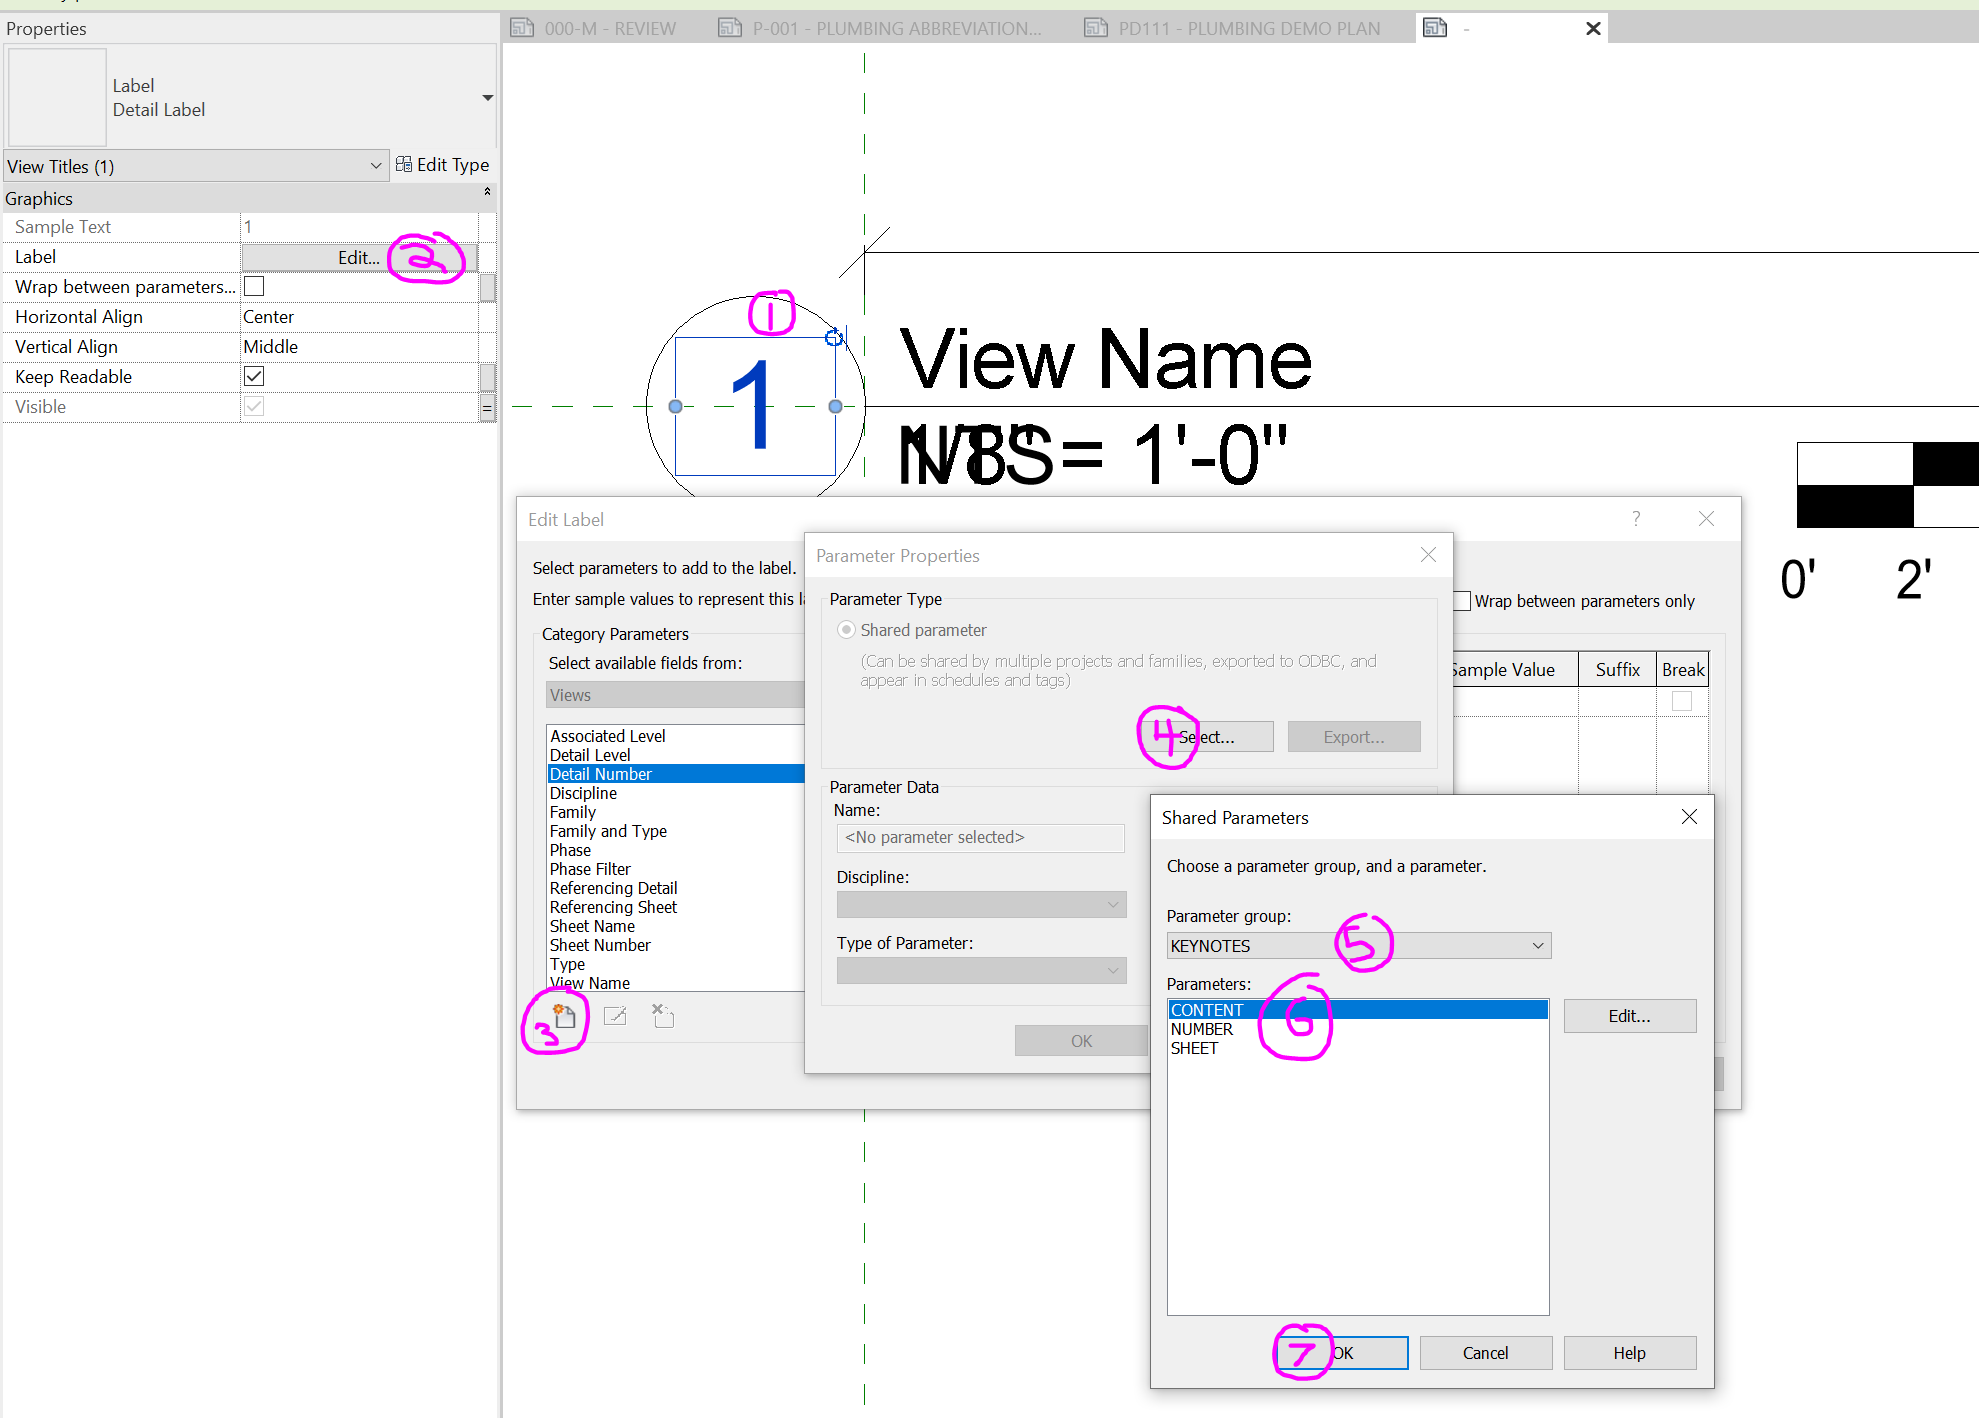
Task: Open the View Titles filter dropdown
Action: (x=376, y=166)
